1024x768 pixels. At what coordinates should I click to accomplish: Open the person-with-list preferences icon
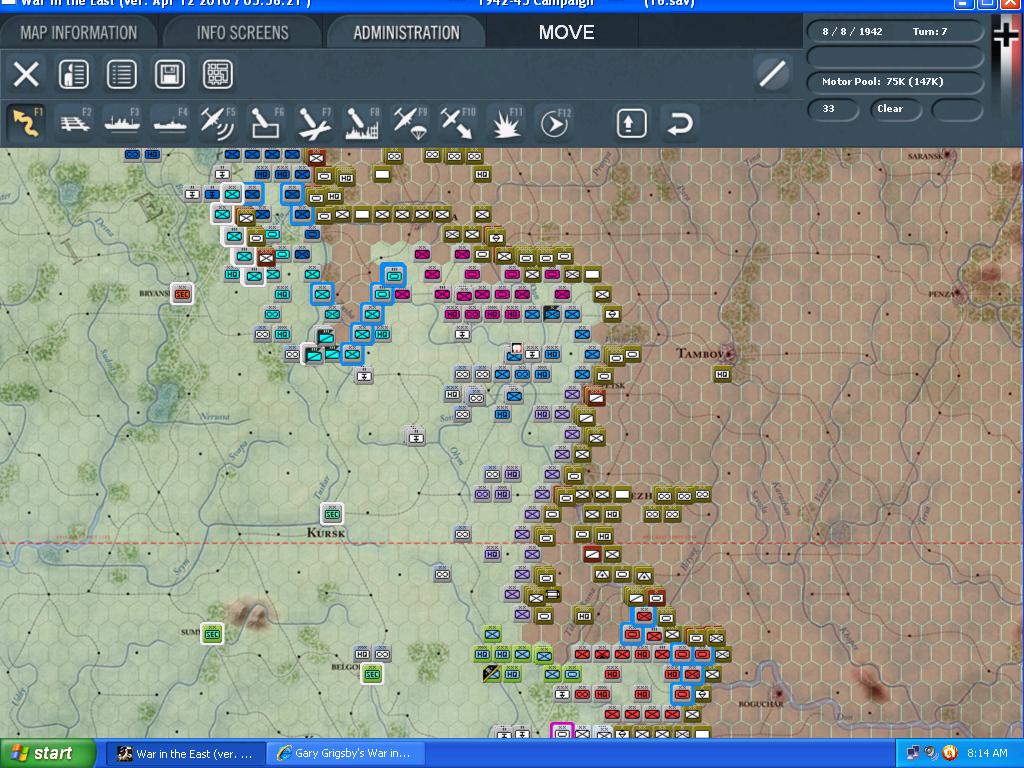tap(74, 74)
